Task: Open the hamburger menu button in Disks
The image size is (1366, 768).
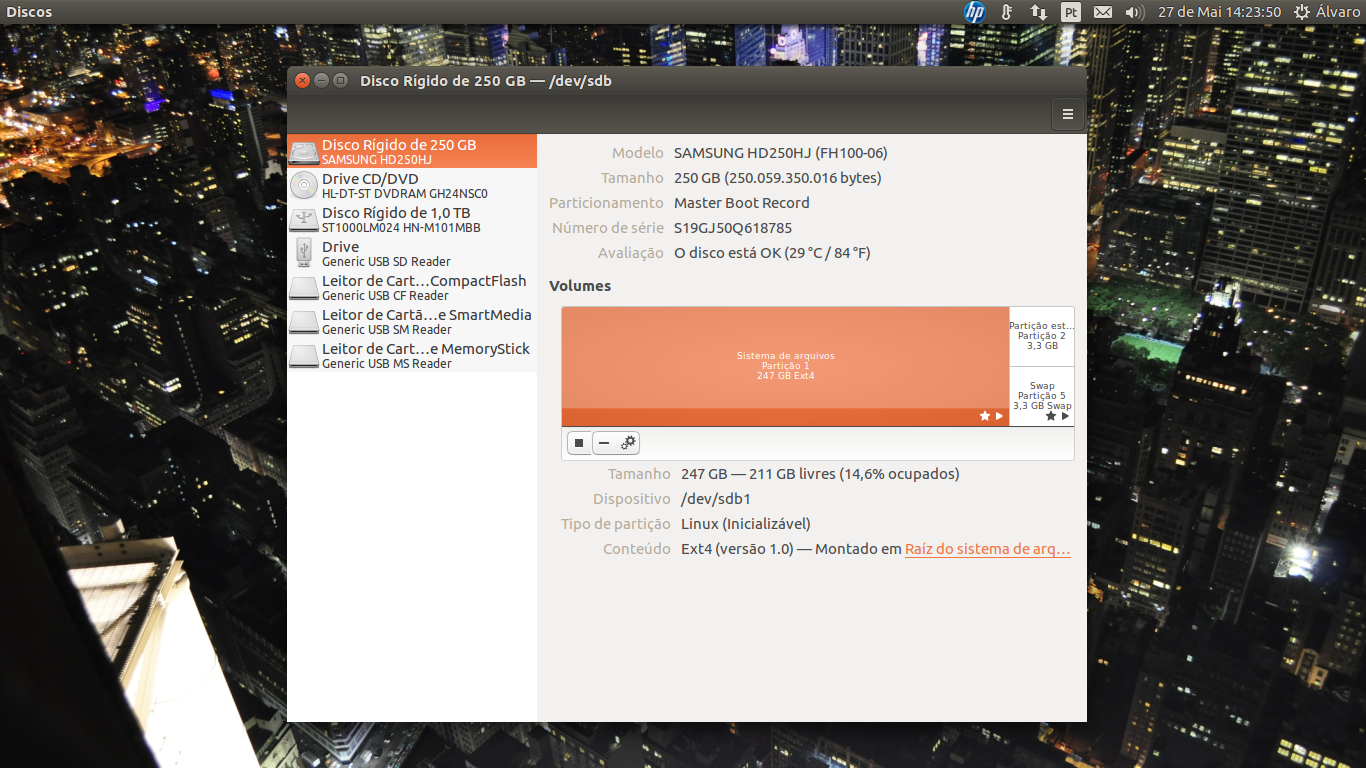Action: point(1067,114)
